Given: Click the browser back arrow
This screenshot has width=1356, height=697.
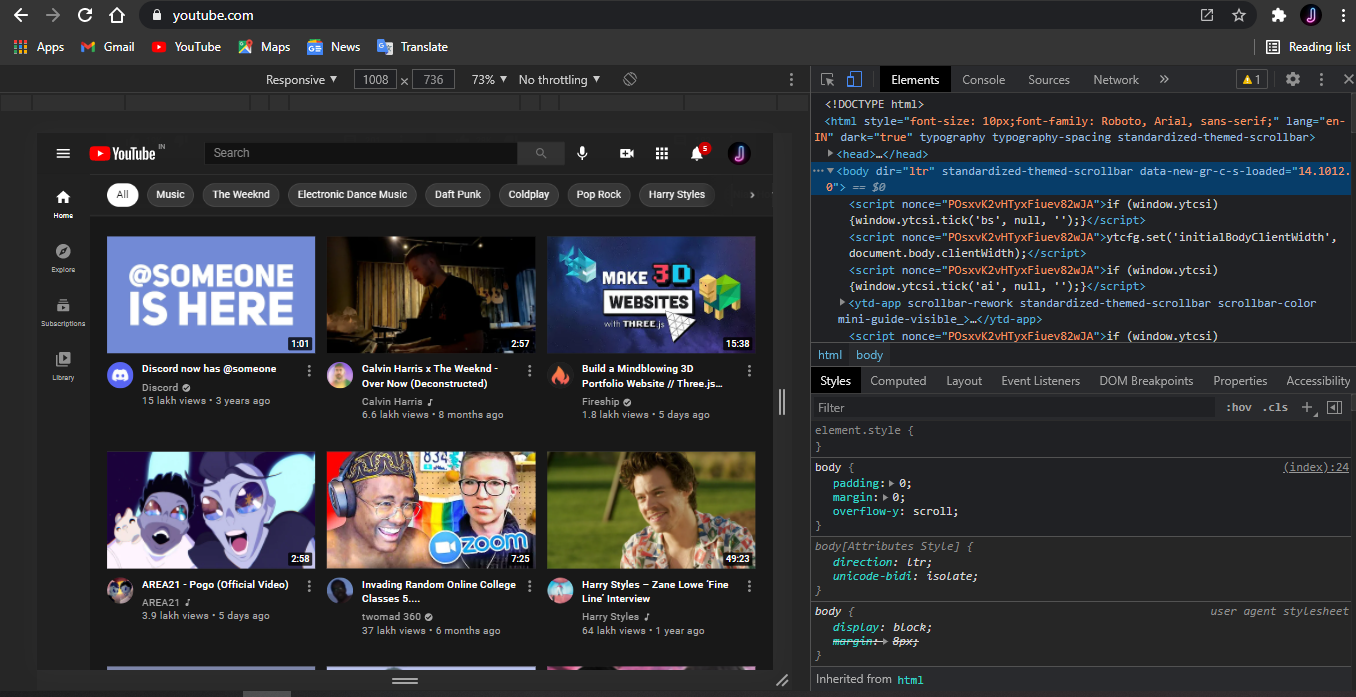Looking at the screenshot, I should (x=21, y=15).
